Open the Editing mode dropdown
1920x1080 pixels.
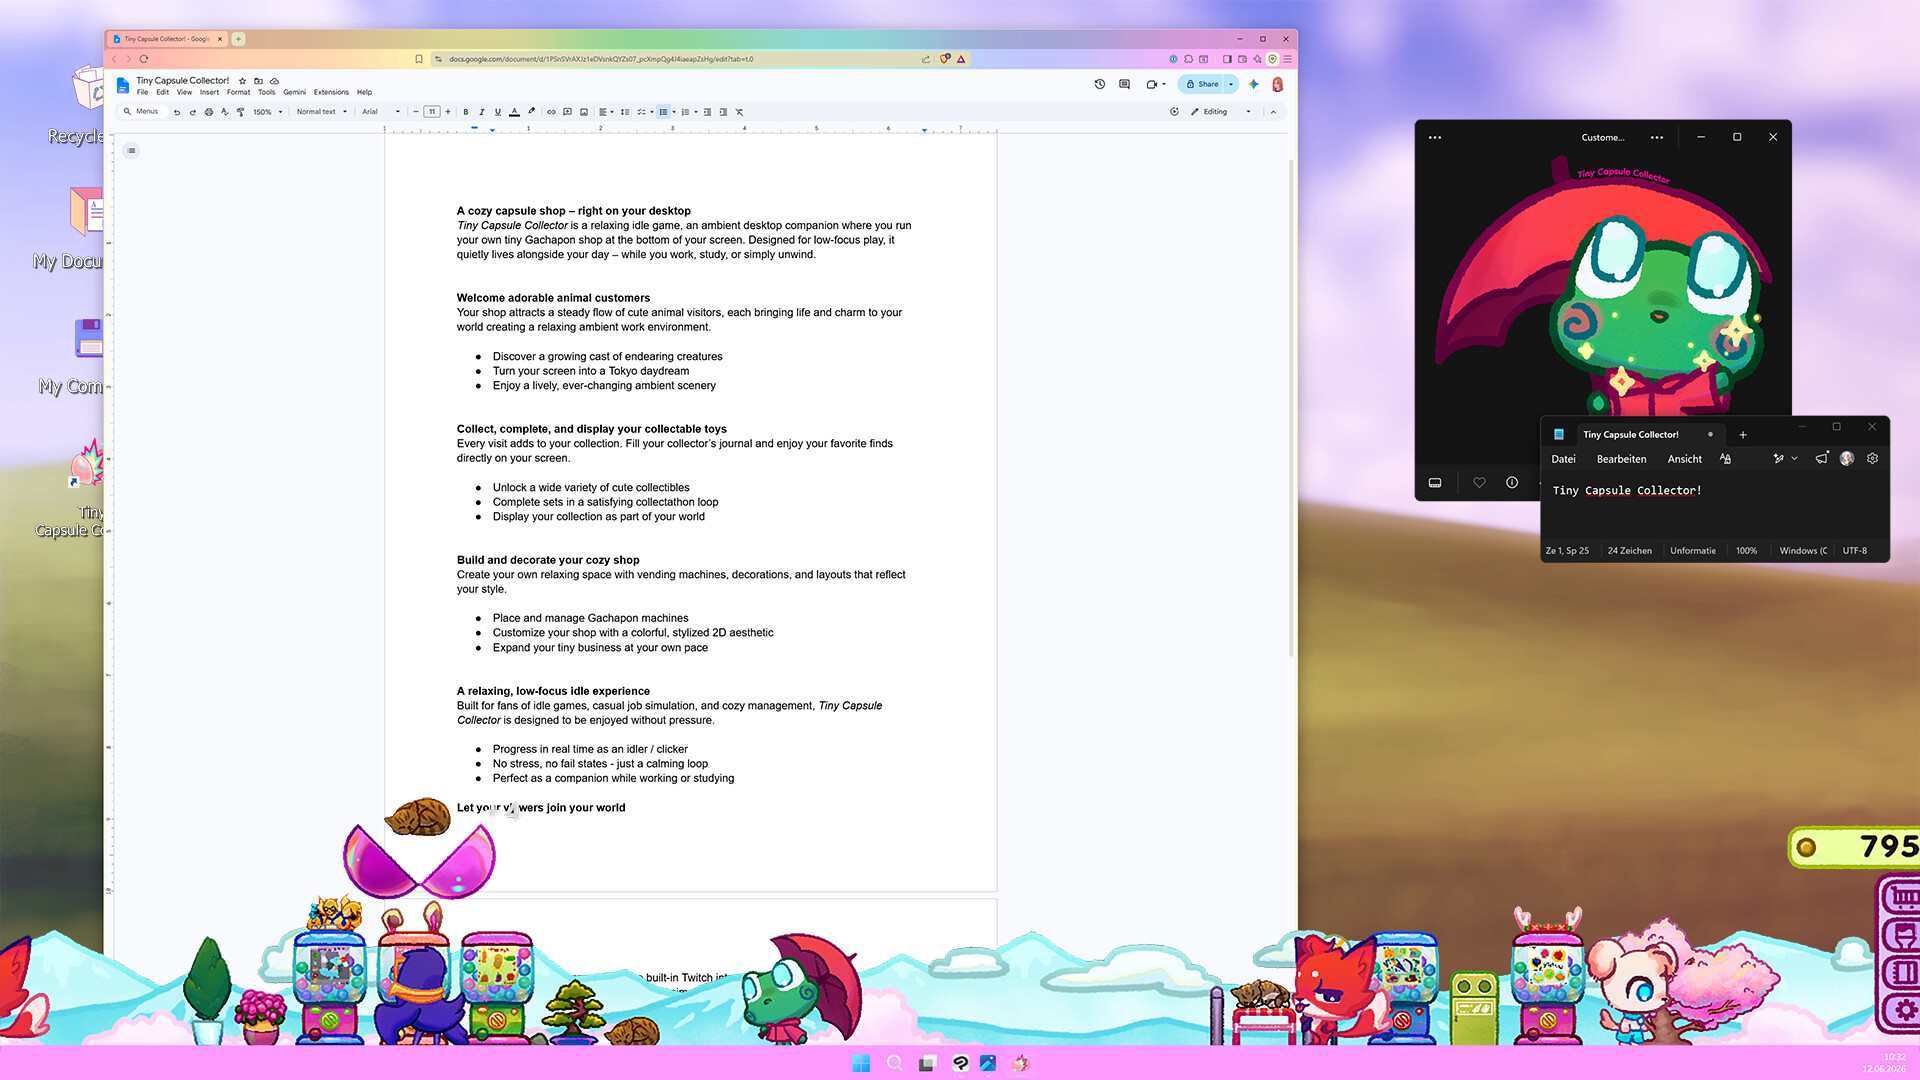1221,112
